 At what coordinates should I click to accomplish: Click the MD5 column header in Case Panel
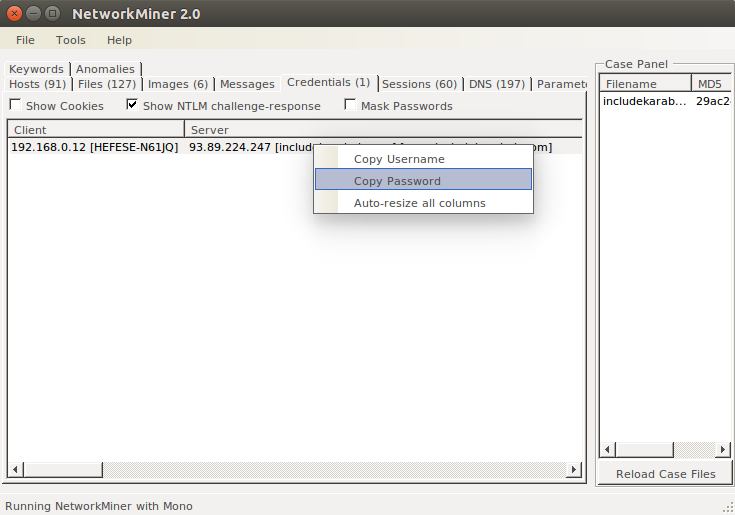pyautogui.click(x=711, y=84)
